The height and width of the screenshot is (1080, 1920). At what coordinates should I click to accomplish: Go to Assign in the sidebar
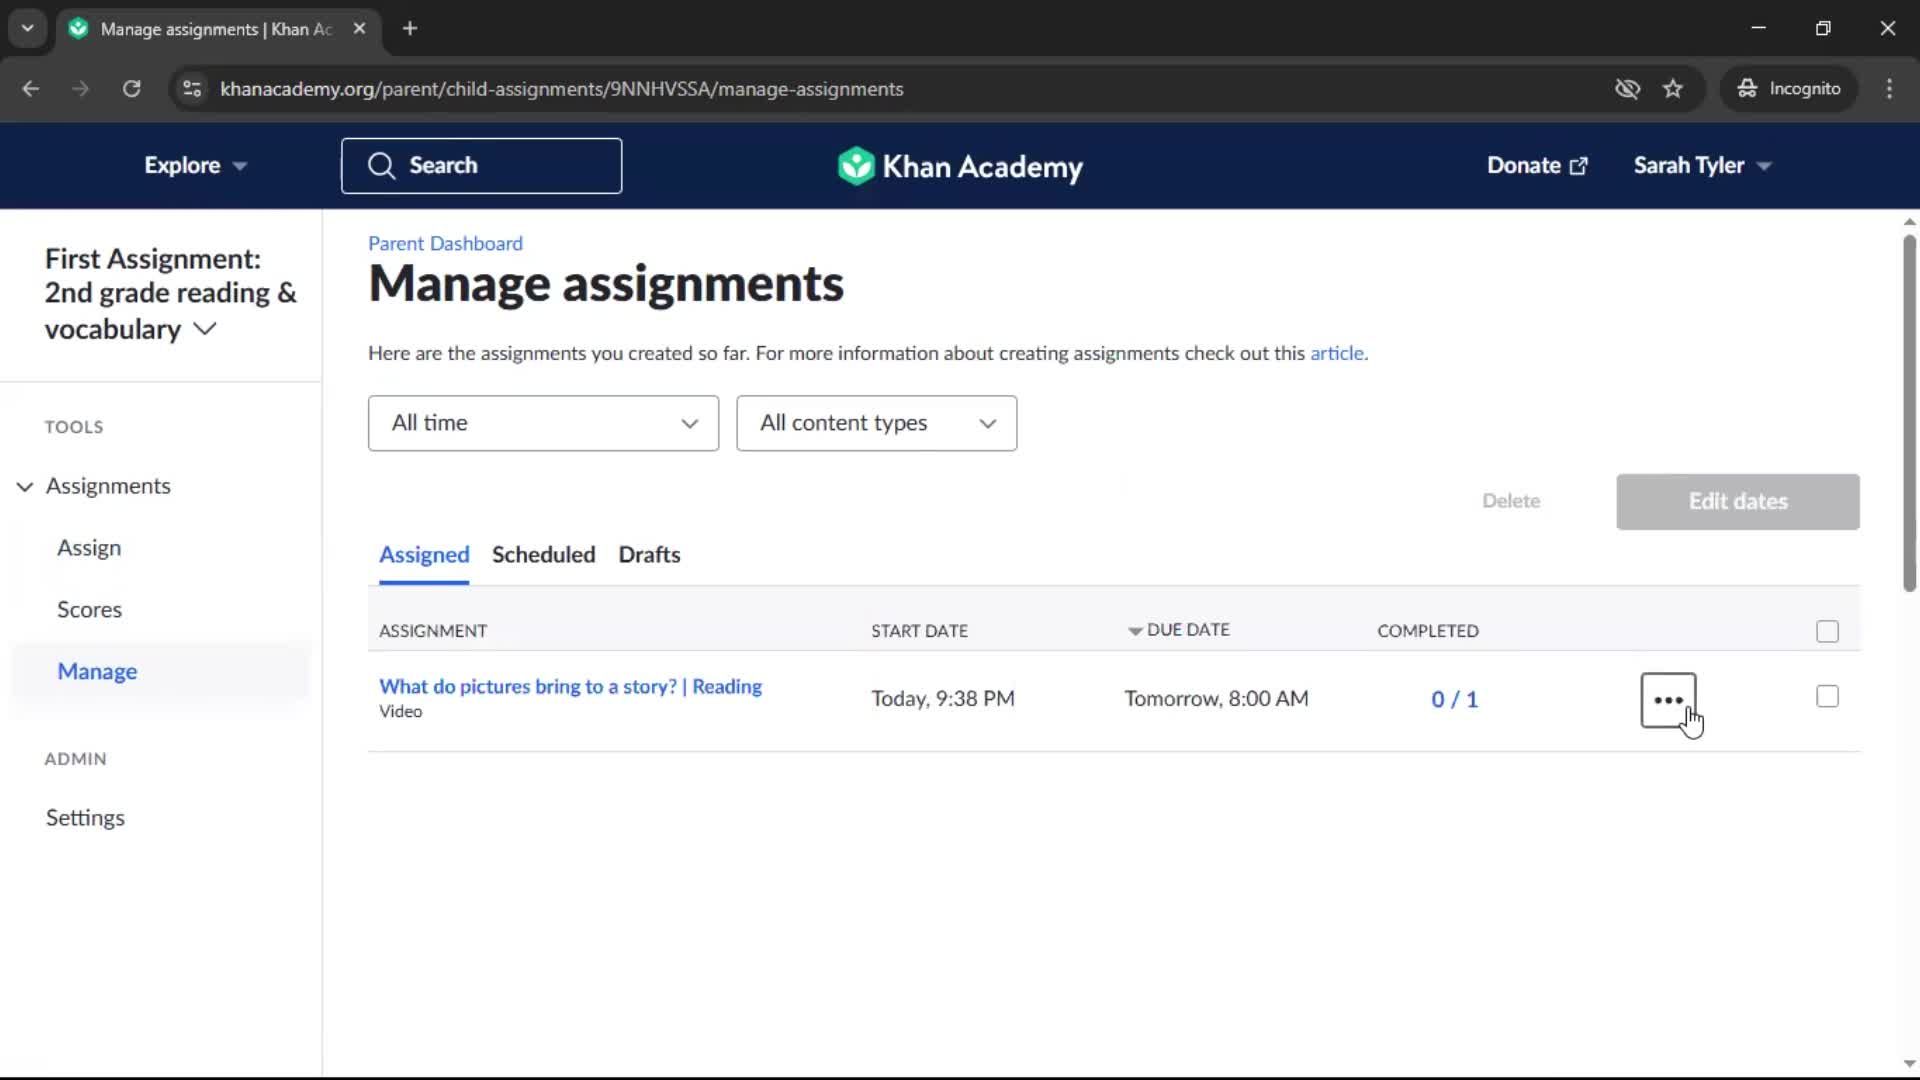click(x=89, y=548)
